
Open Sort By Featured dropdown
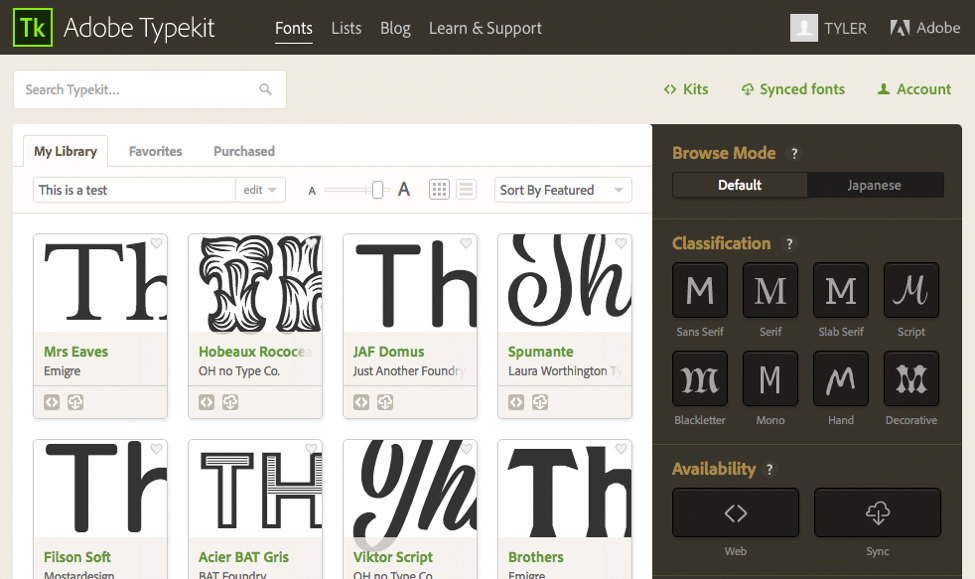(563, 190)
